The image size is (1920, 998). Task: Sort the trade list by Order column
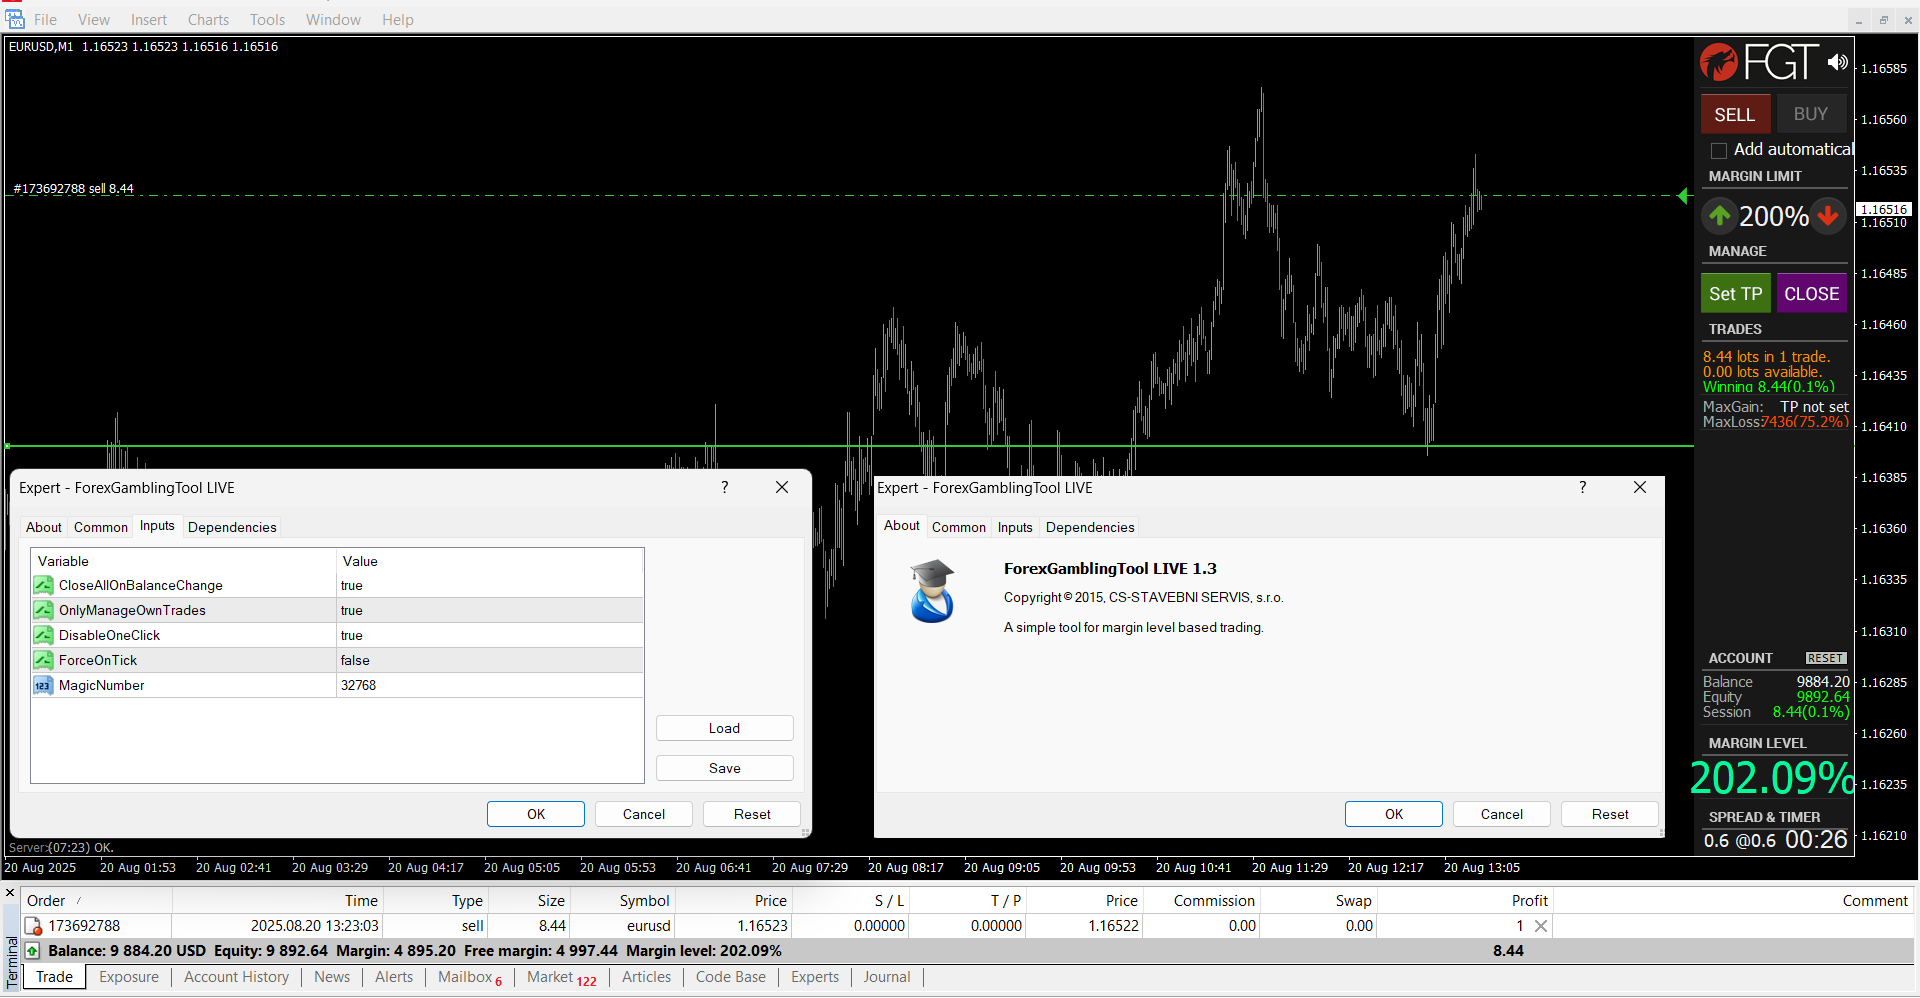[x=46, y=901]
